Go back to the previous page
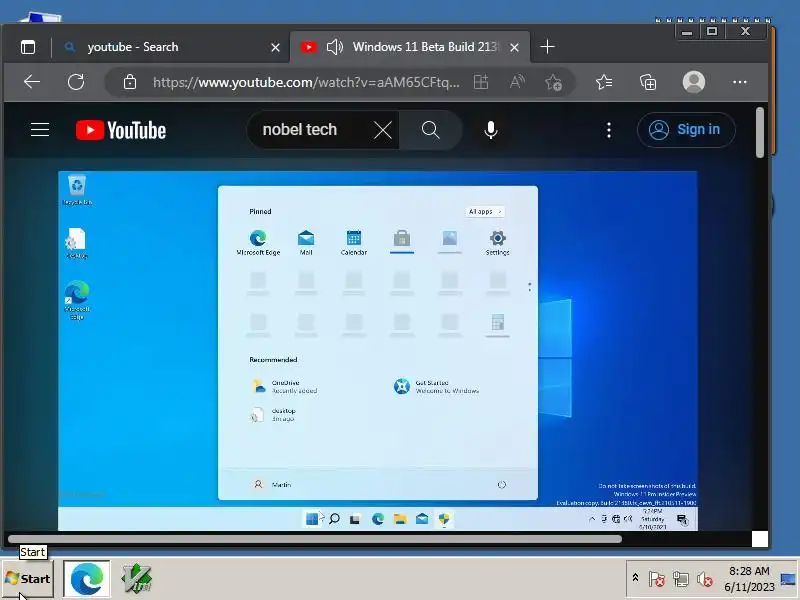 32,82
